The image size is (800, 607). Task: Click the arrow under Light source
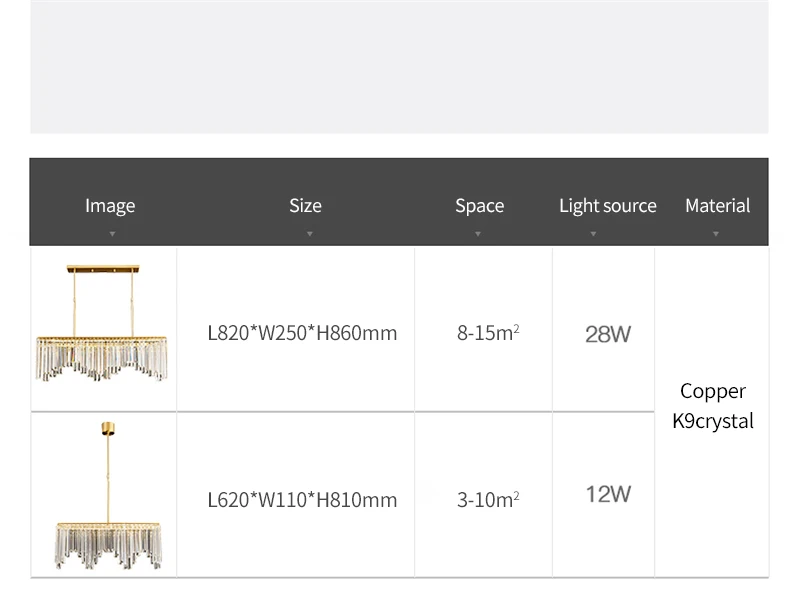593,234
